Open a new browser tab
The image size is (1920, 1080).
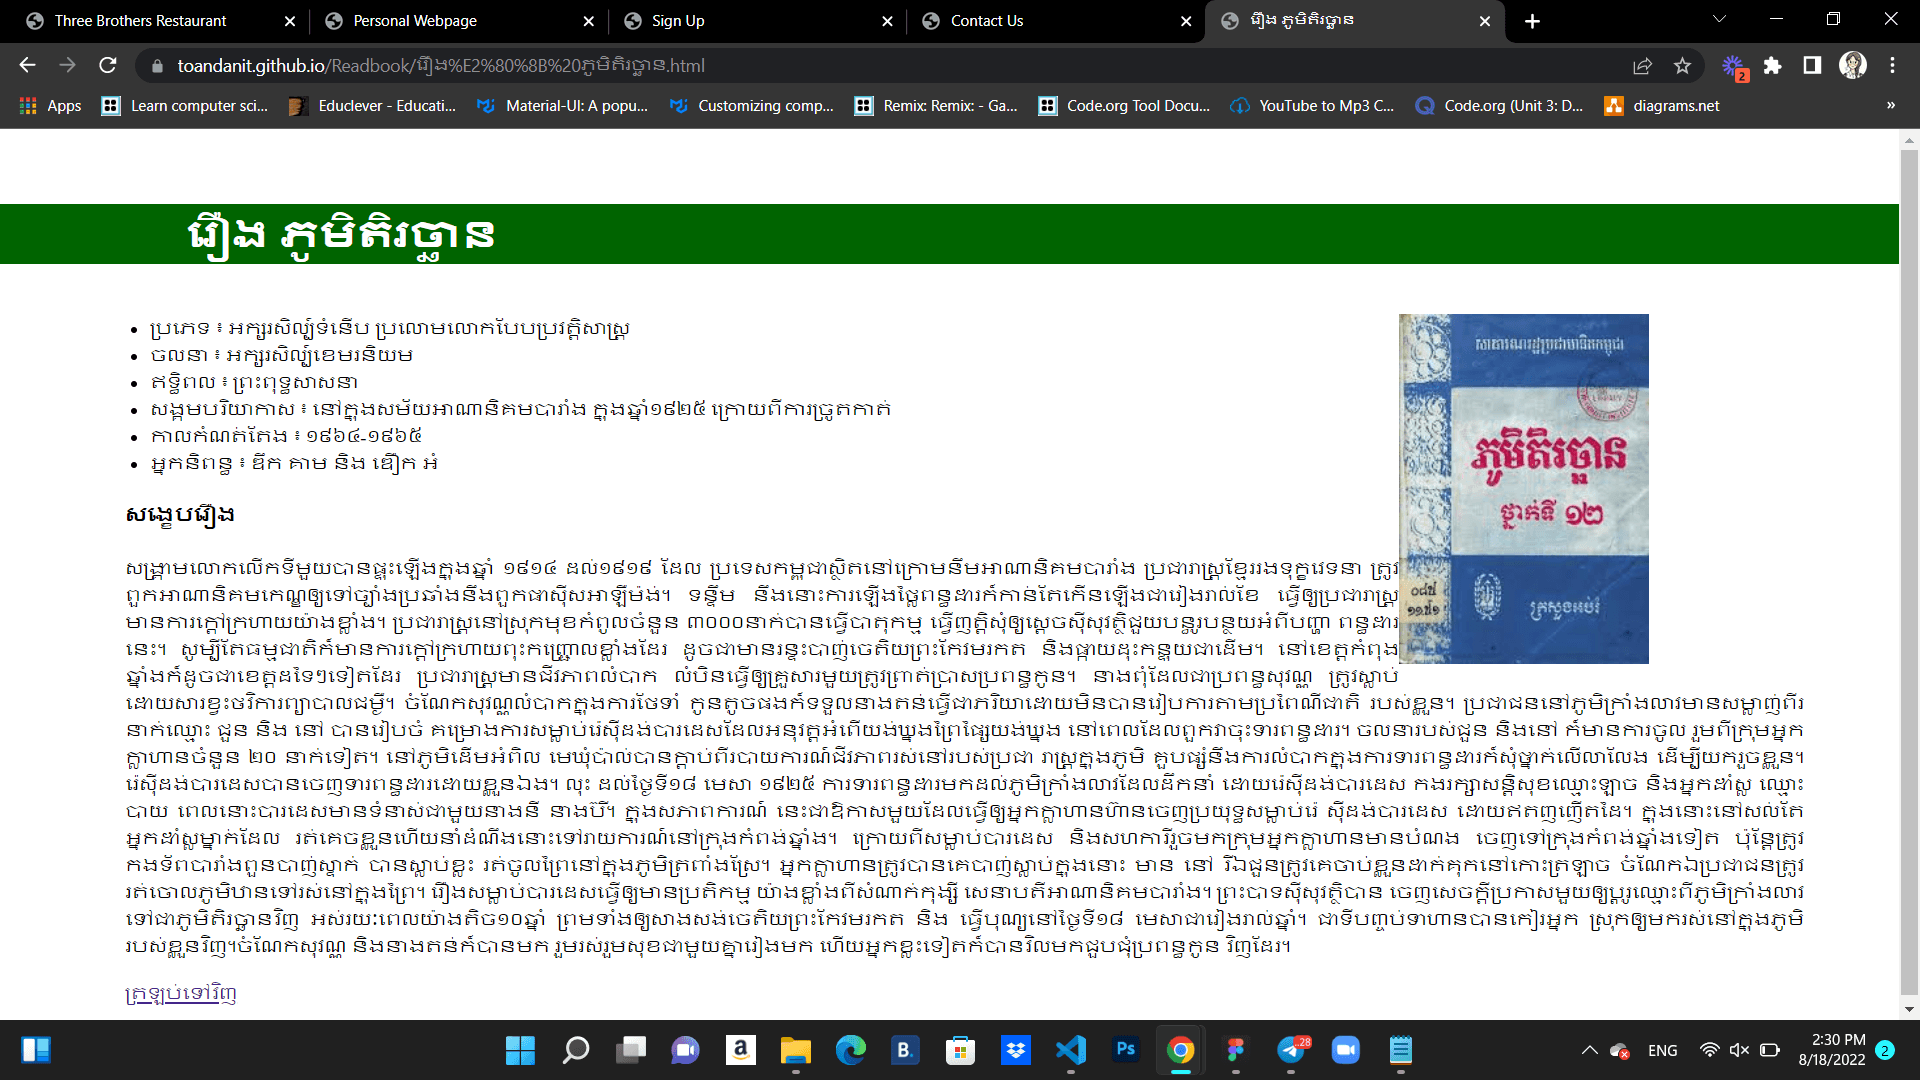(1532, 21)
